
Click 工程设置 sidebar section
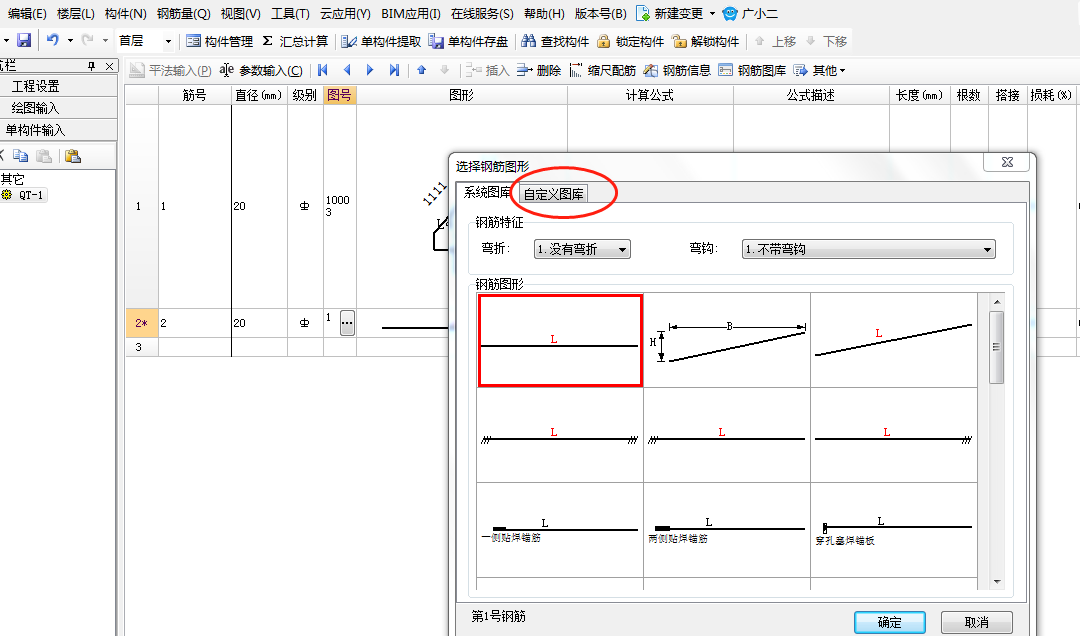point(59,86)
